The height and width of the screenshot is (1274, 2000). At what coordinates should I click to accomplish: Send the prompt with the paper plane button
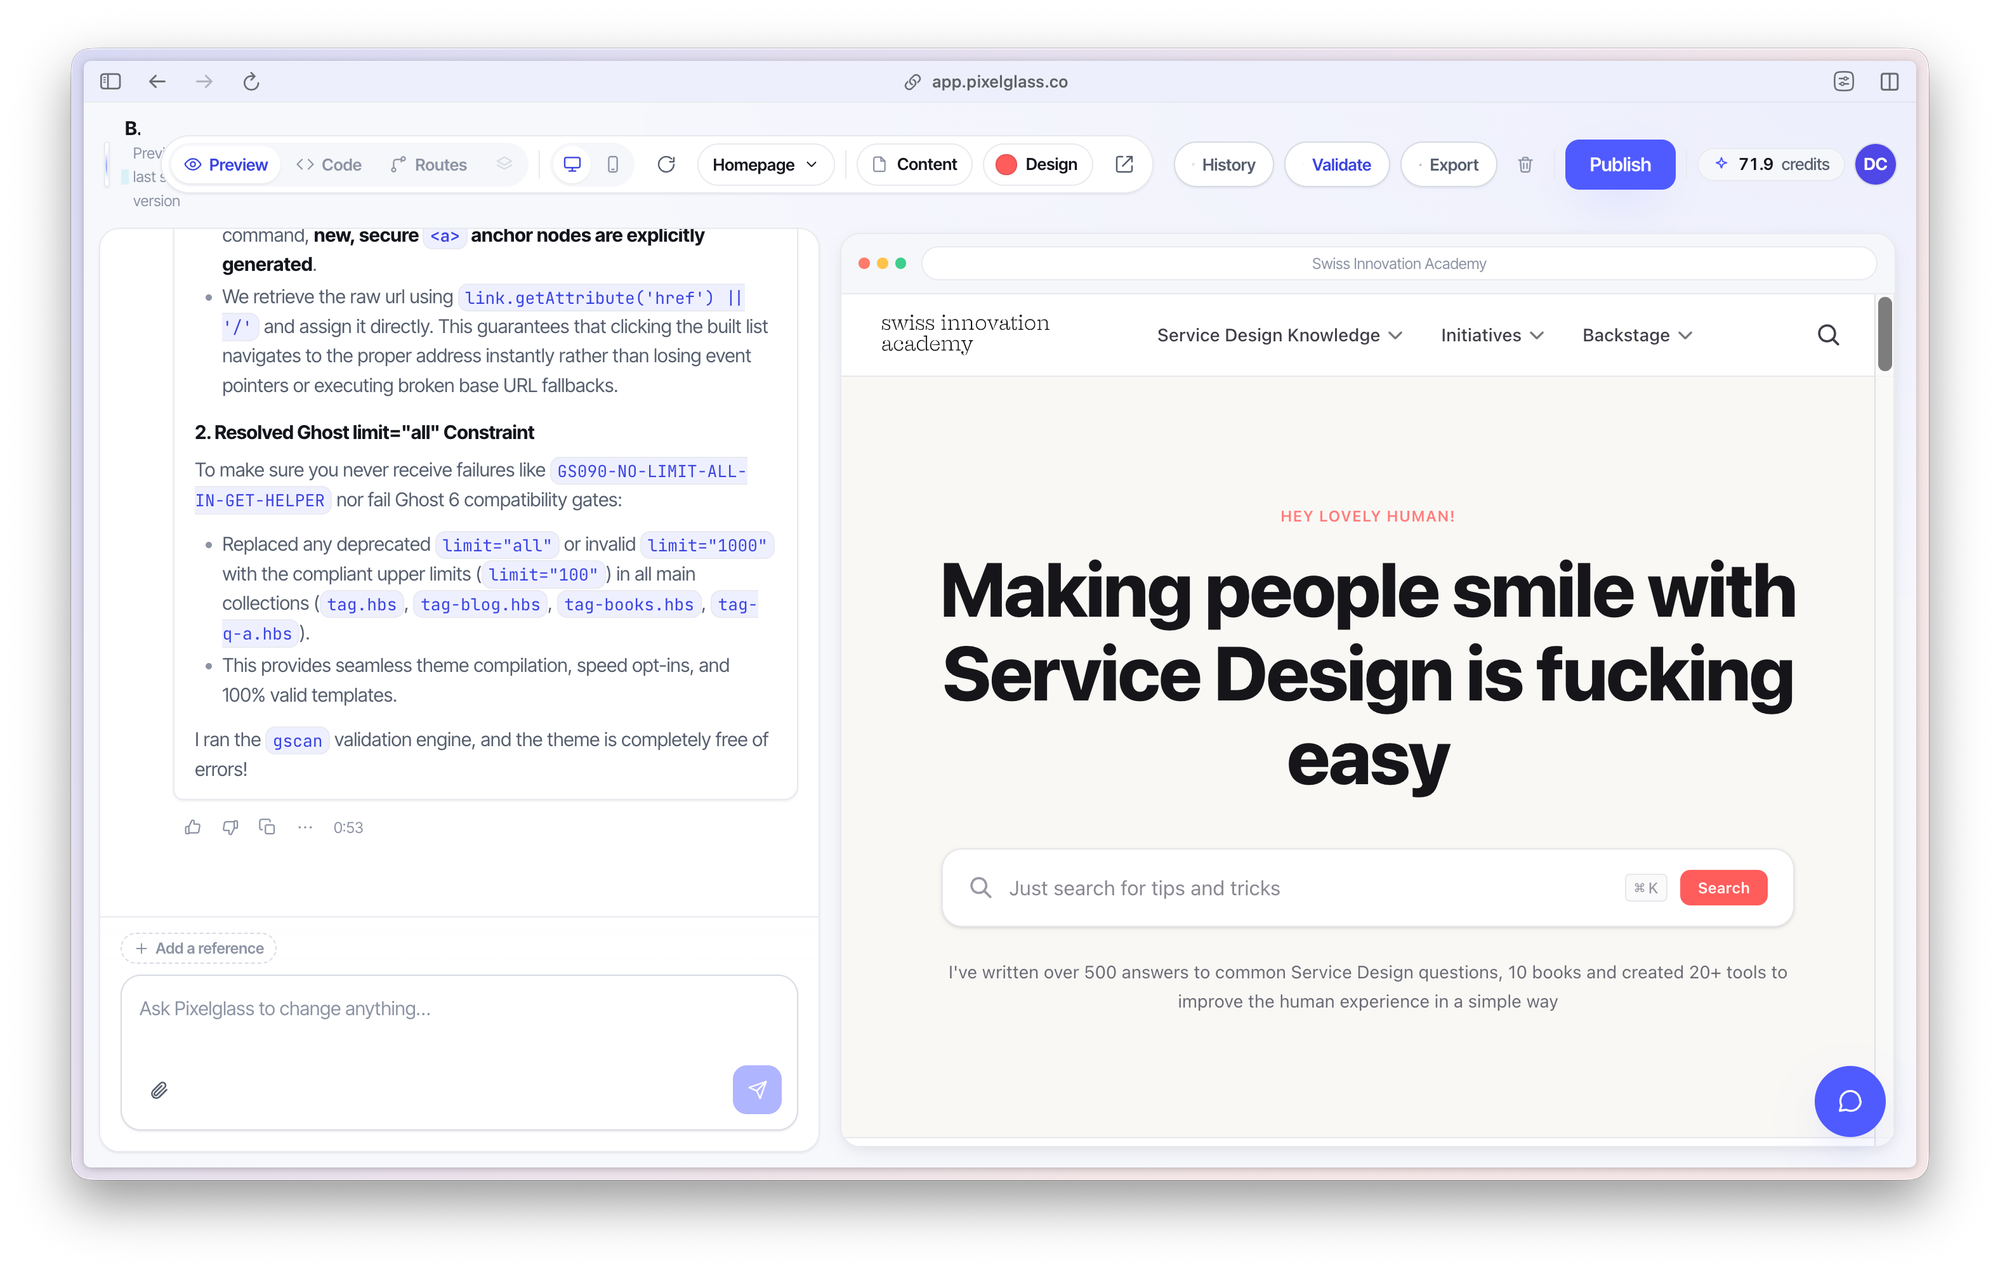pos(757,1090)
